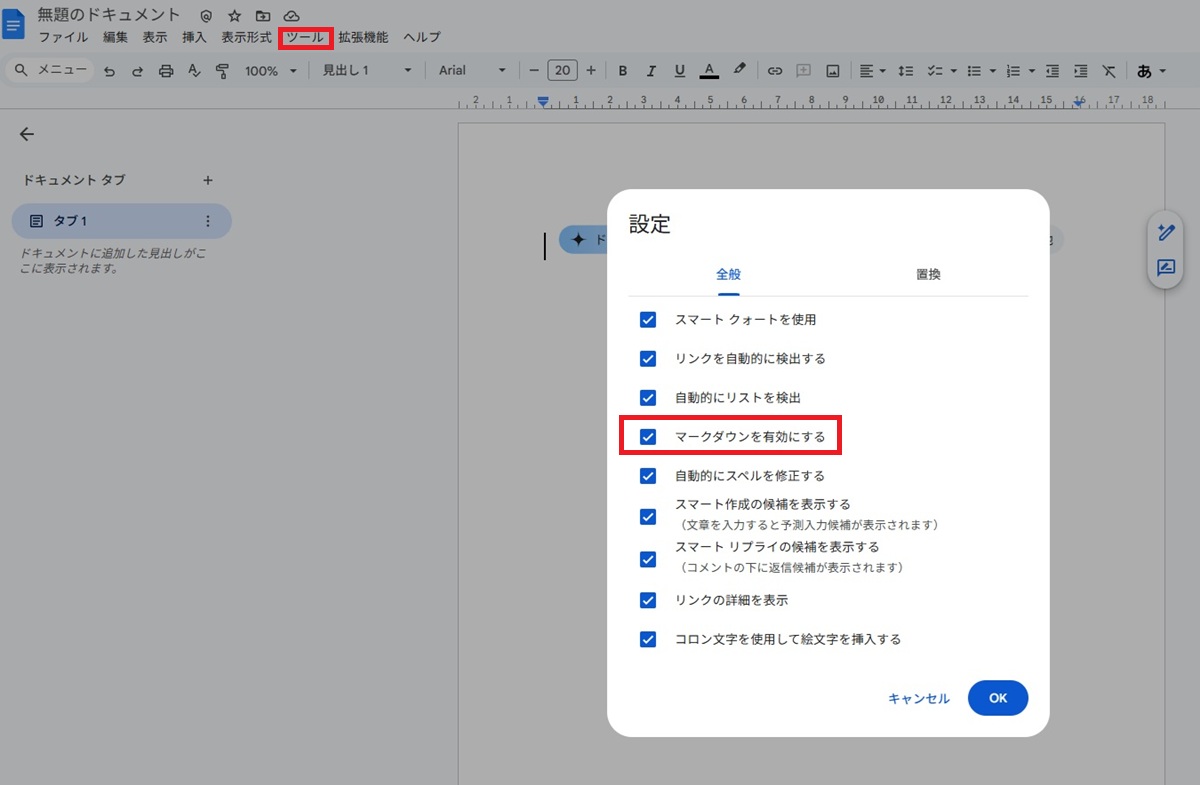1200x785 pixels.
Task: Click the clear formatting icon
Action: (x=1108, y=71)
